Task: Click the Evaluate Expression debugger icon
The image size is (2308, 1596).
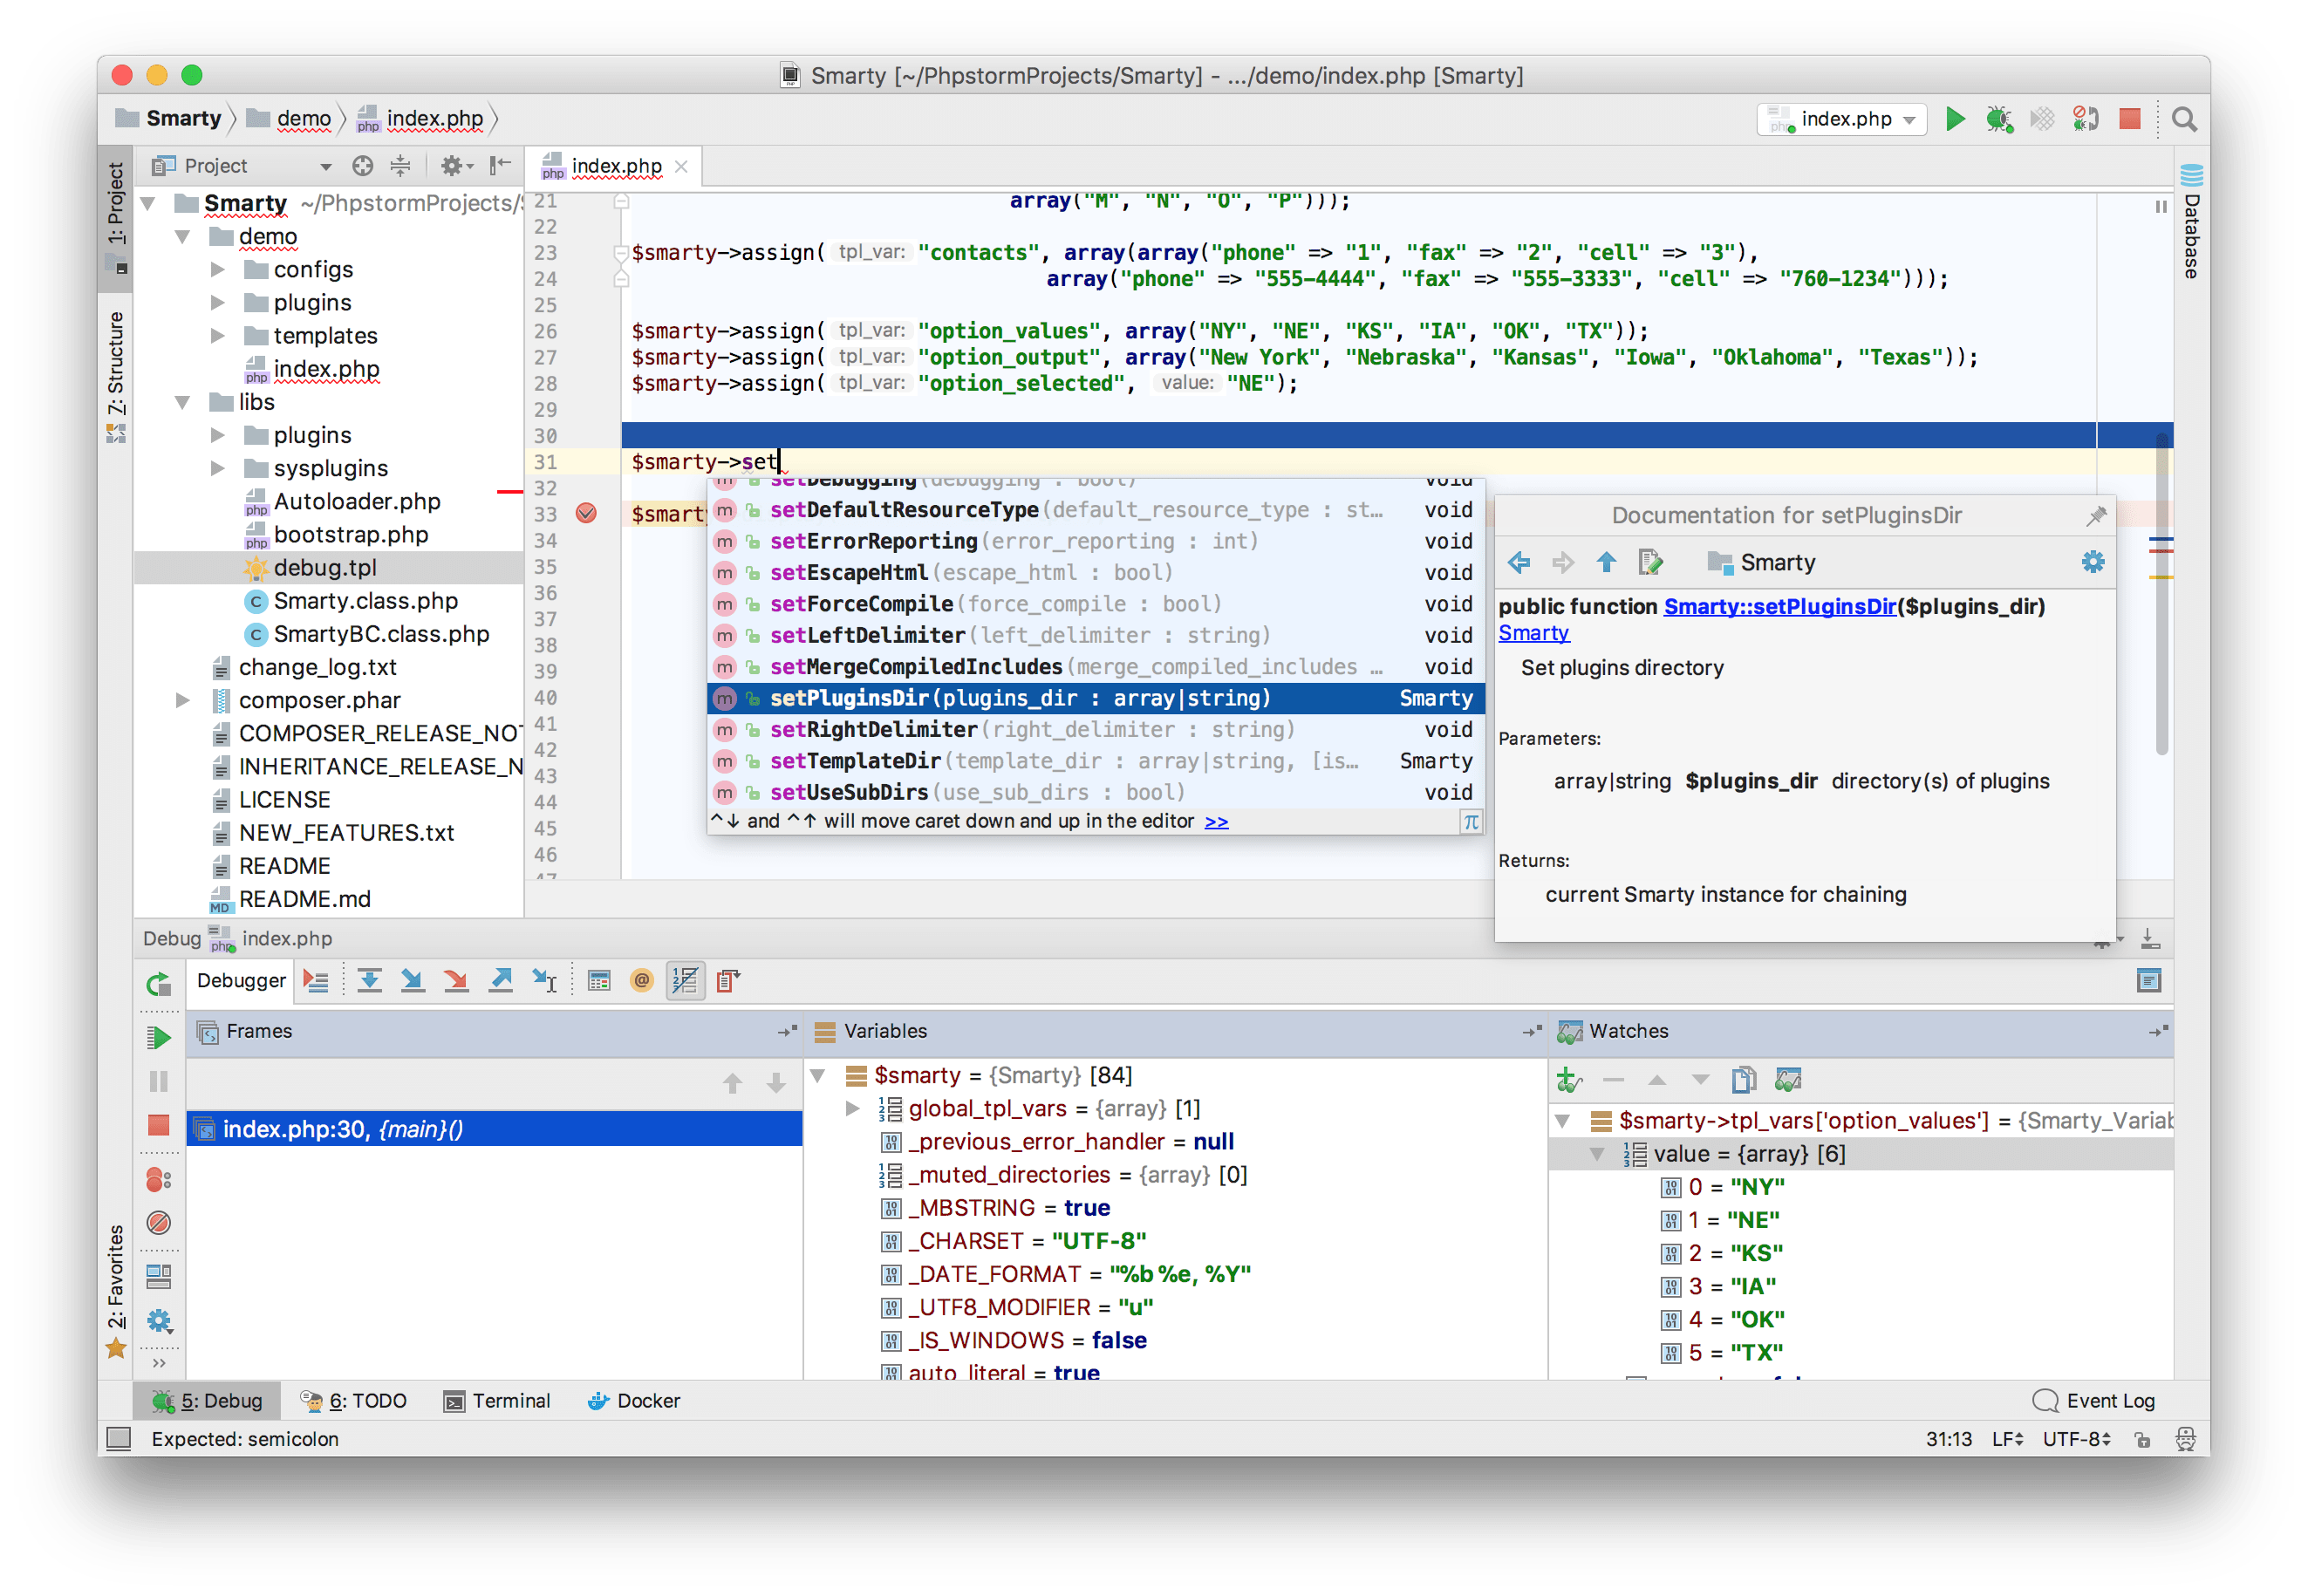Action: [604, 984]
